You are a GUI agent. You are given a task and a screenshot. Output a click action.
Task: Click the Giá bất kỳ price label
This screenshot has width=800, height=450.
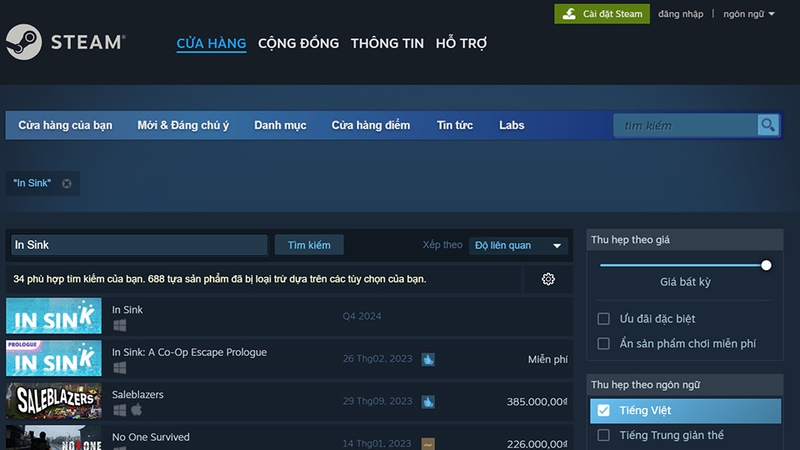pyautogui.click(x=685, y=282)
